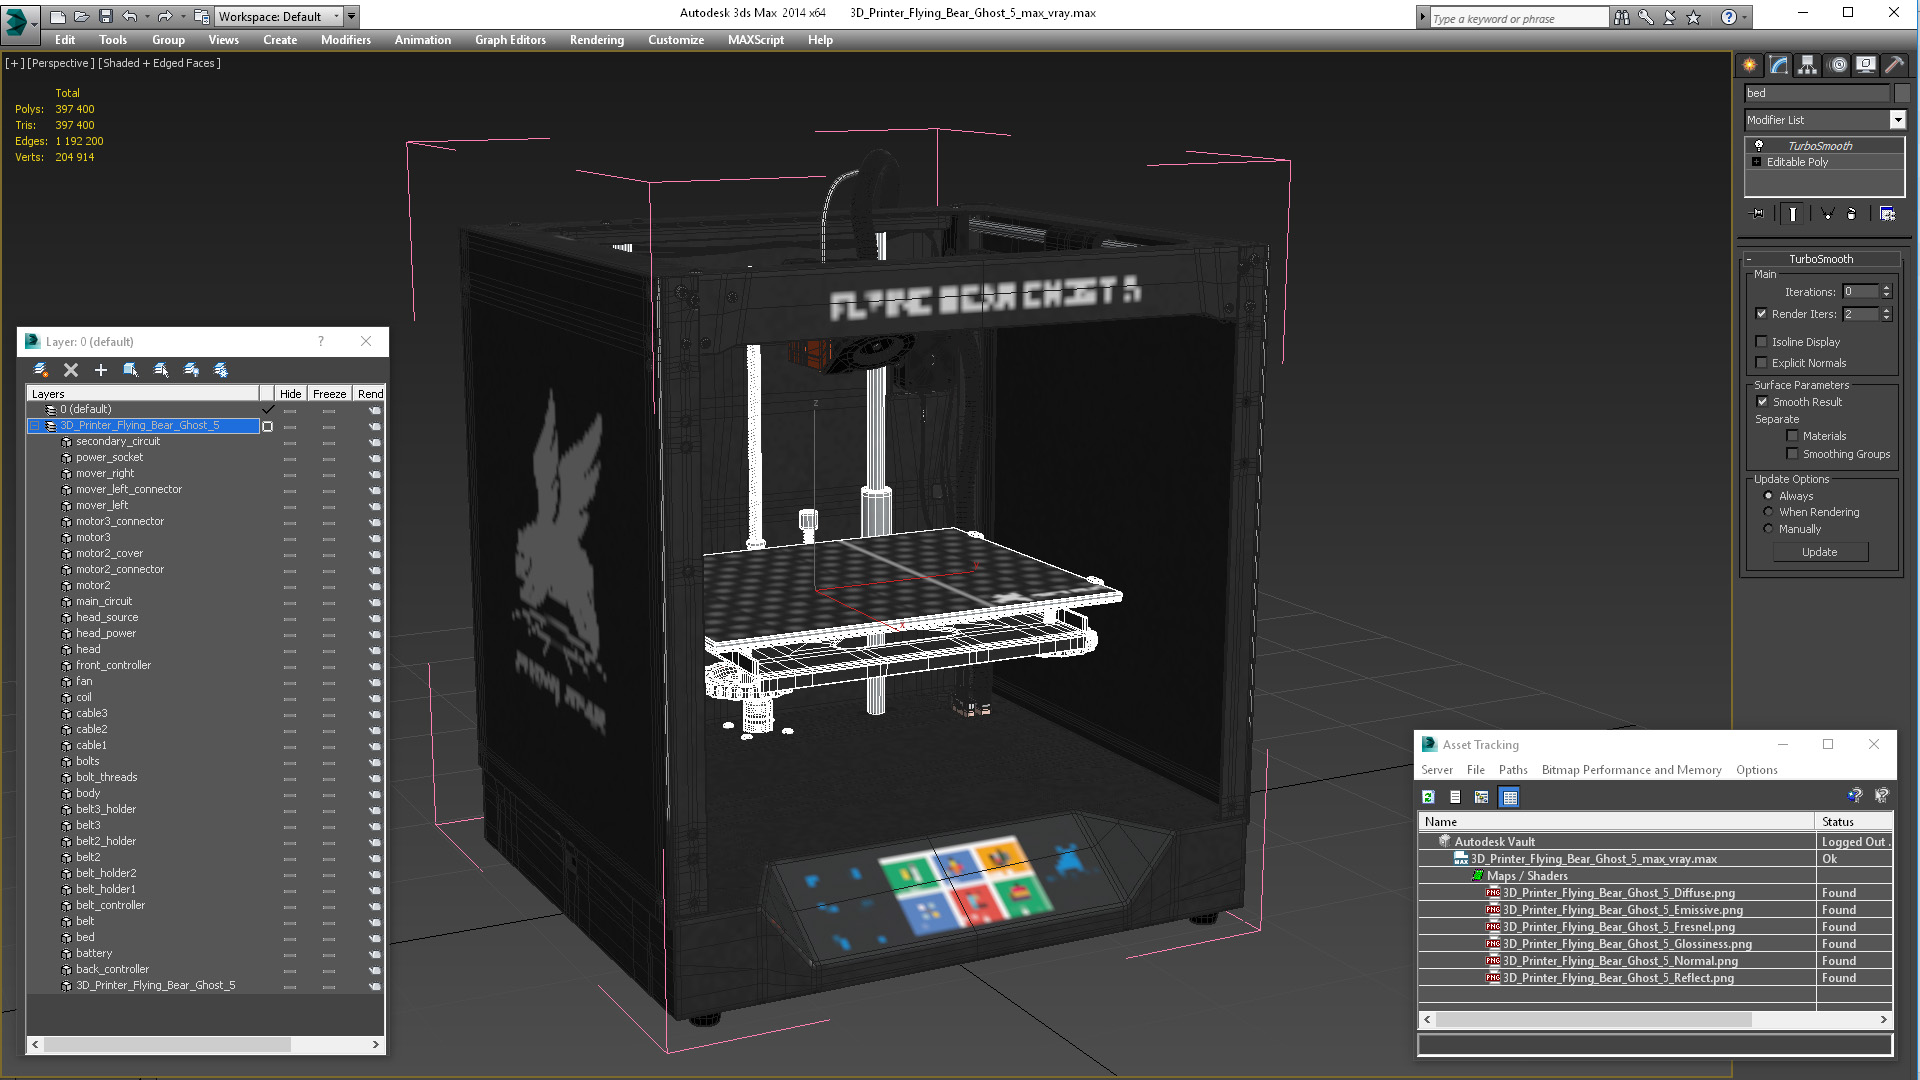This screenshot has height=1080, width=1920.
Task: Enable Separate by Smoothing Groups checkbox
Action: click(x=1793, y=454)
